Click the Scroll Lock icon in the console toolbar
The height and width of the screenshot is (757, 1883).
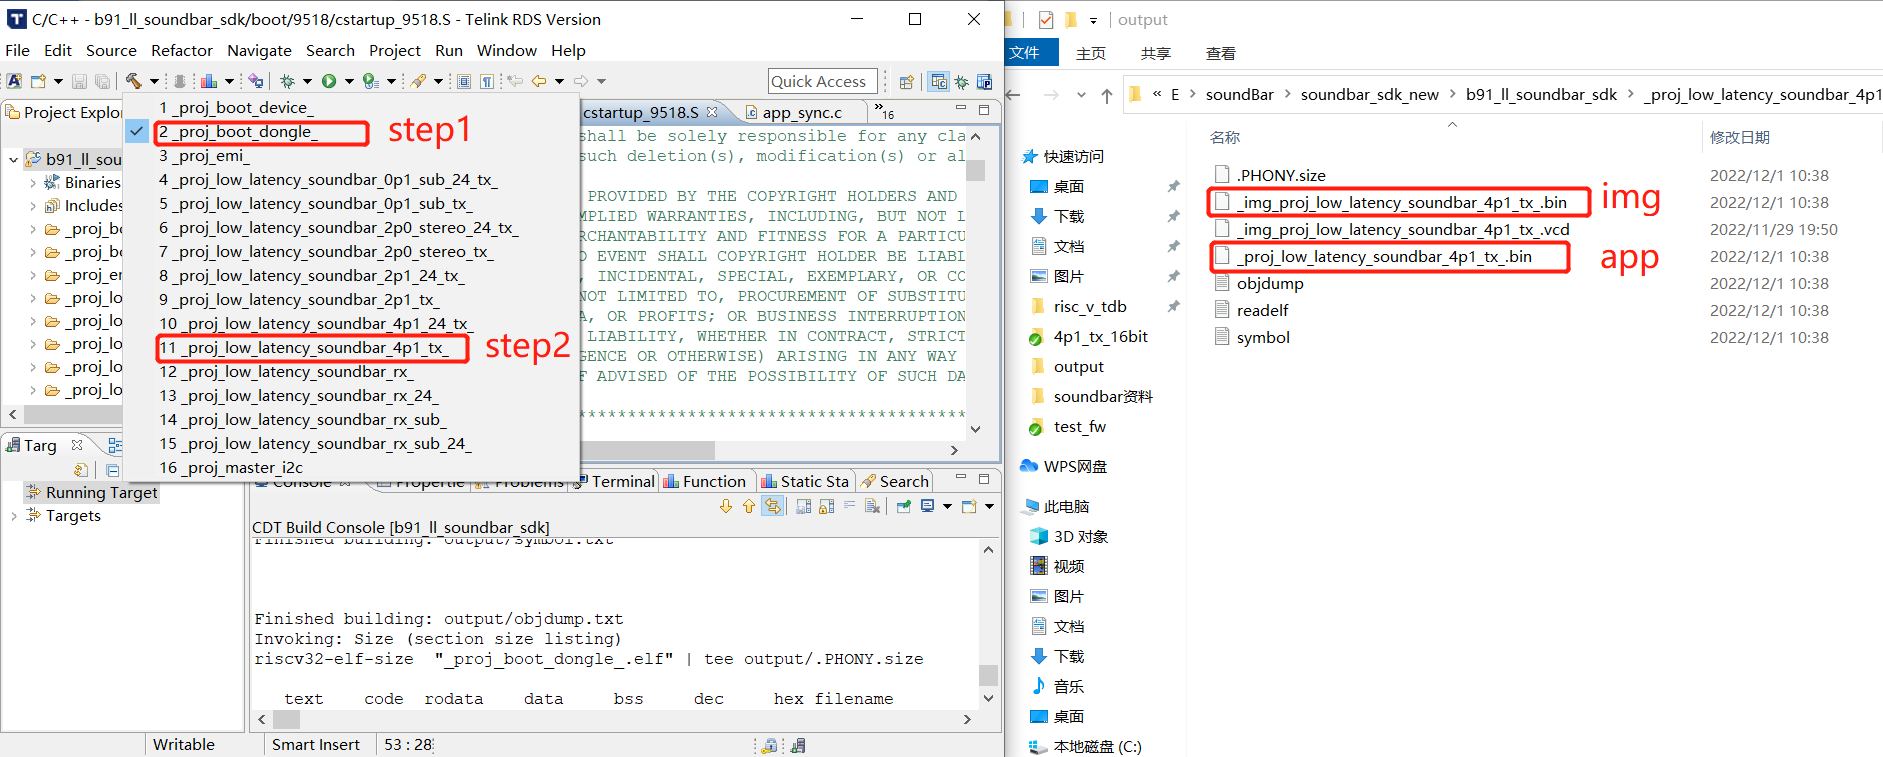[x=826, y=507]
